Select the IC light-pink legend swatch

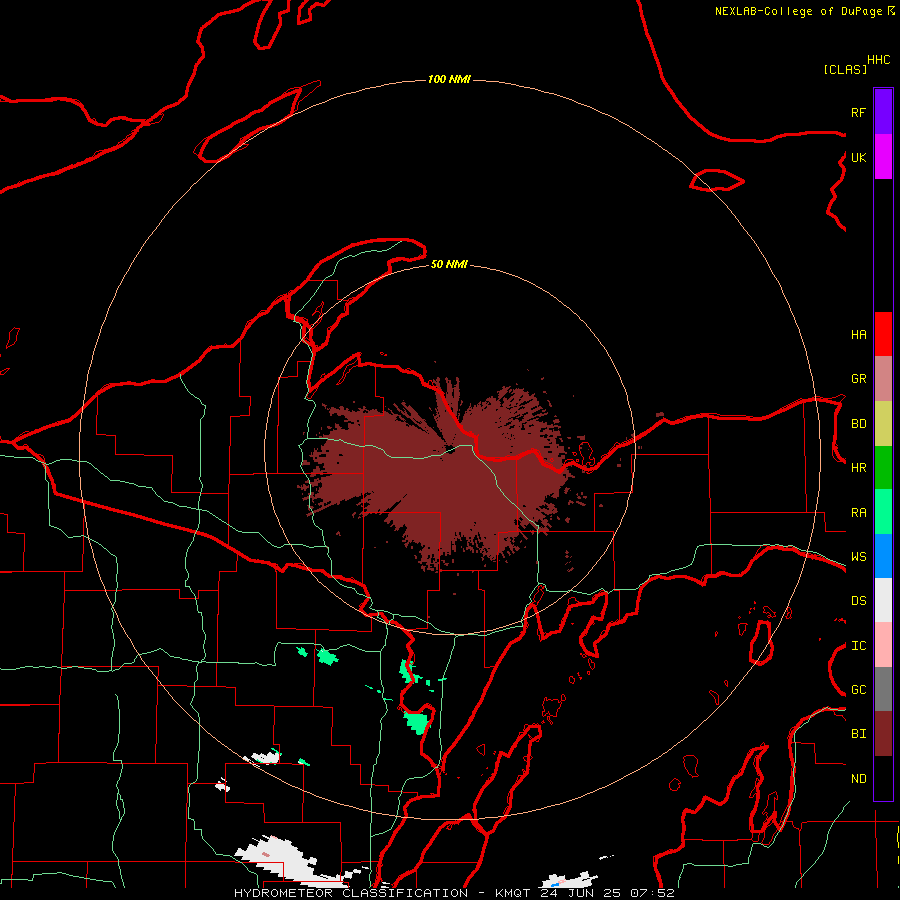pyautogui.click(x=883, y=645)
